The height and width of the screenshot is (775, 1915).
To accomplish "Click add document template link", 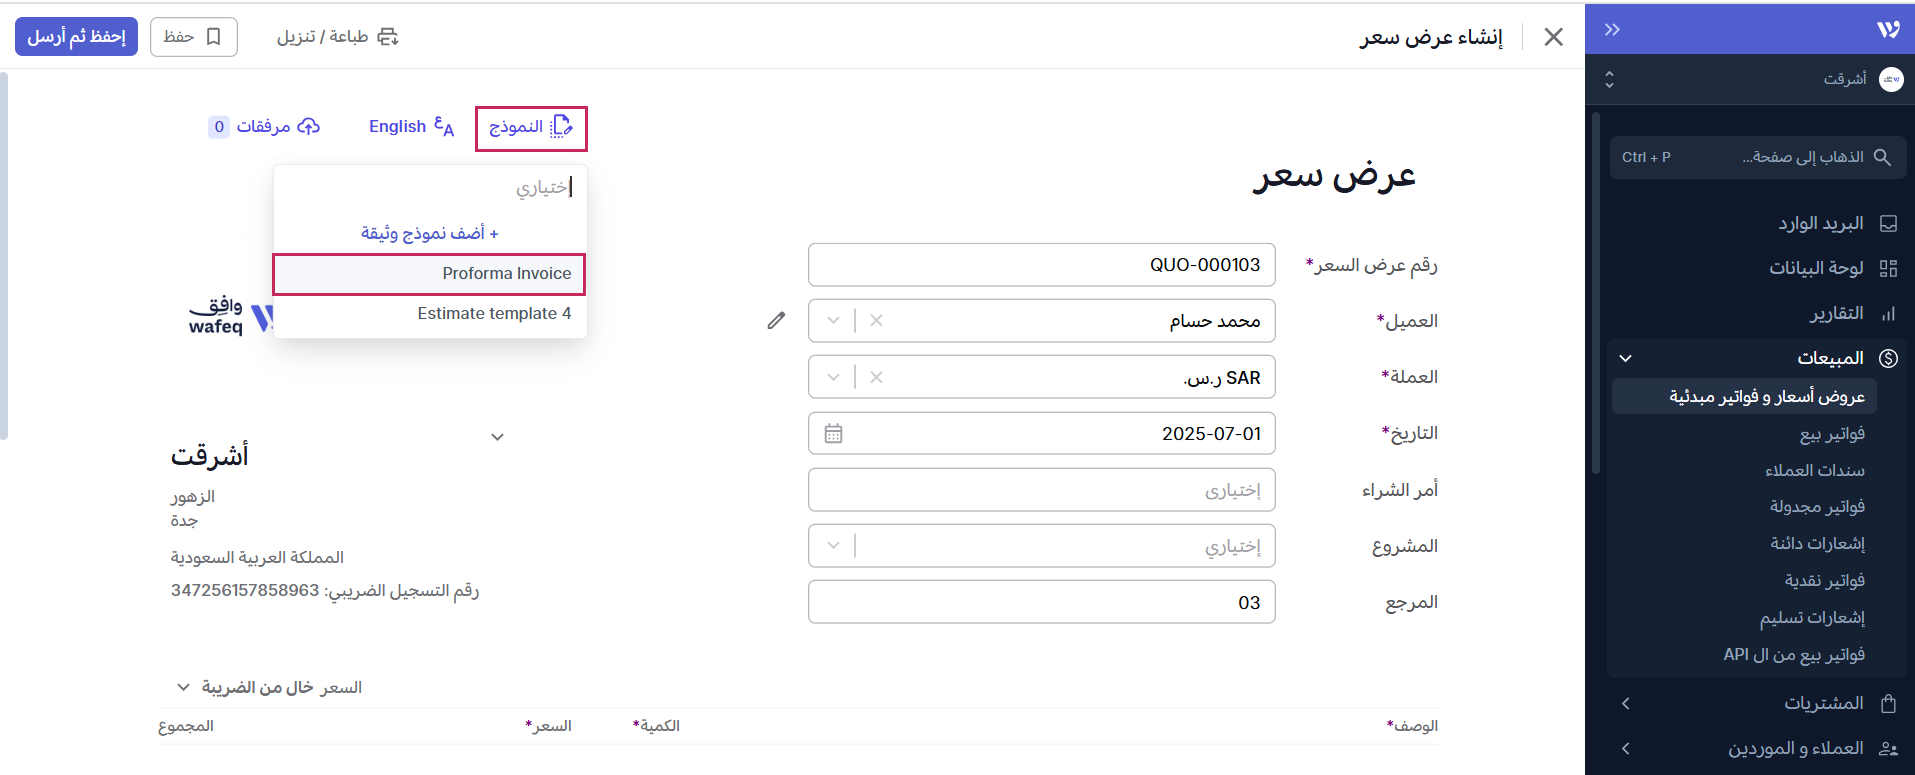I will (x=429, y=233).
